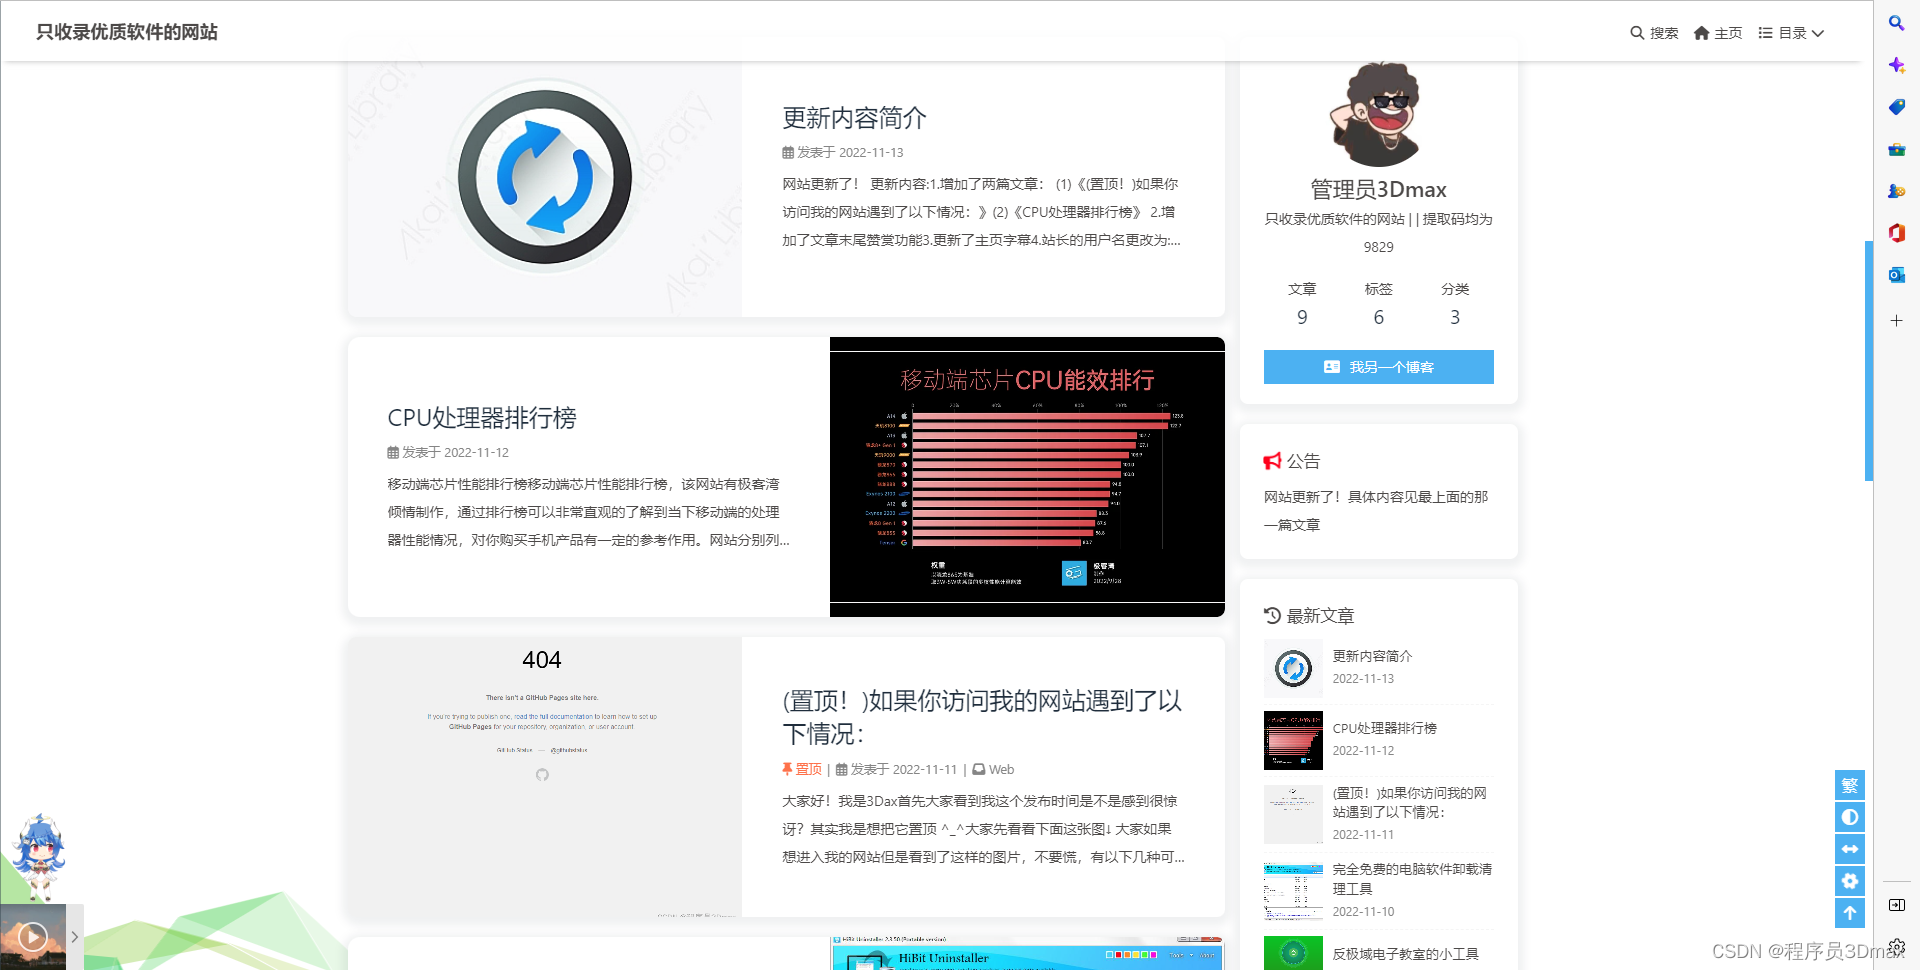Toggle dark mode half-circle button

coord(1850,817)
